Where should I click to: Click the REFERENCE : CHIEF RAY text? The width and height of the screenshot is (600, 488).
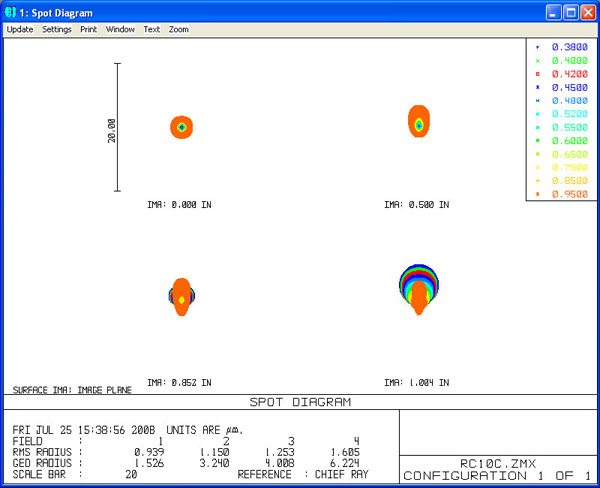click(x=303, y=475)
